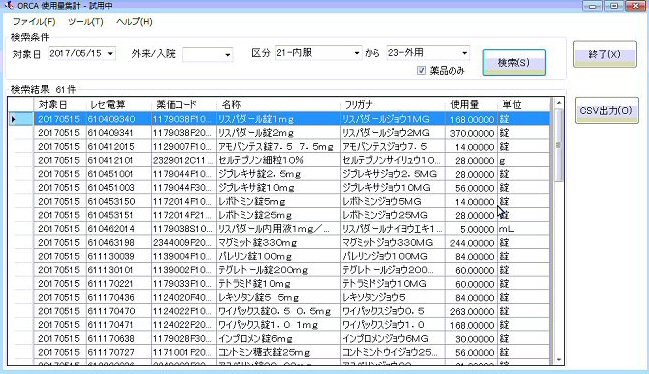Screen dimensions: 649x374
Task: Click scrollbar up arrow in results grid
Action: (x=559, y=103)
